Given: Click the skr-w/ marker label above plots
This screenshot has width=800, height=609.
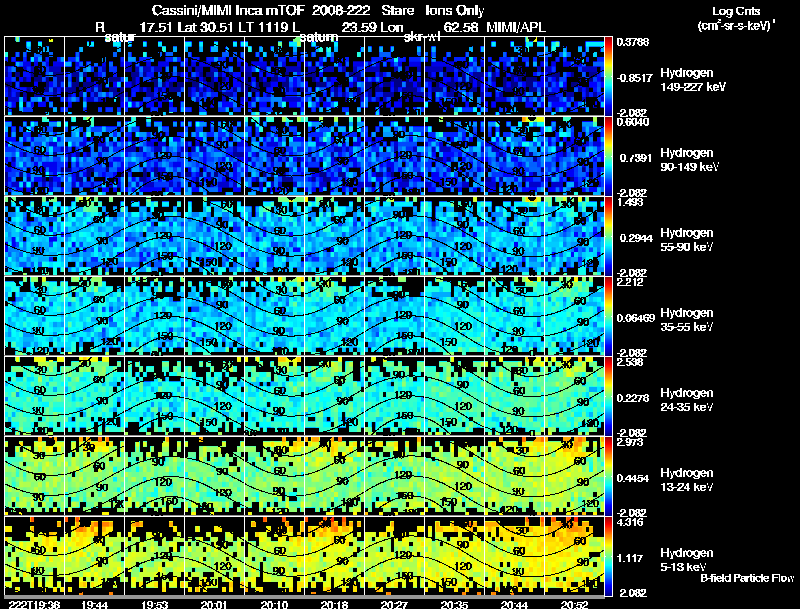Looking at the screenshot, I should (x=422, y=37).
